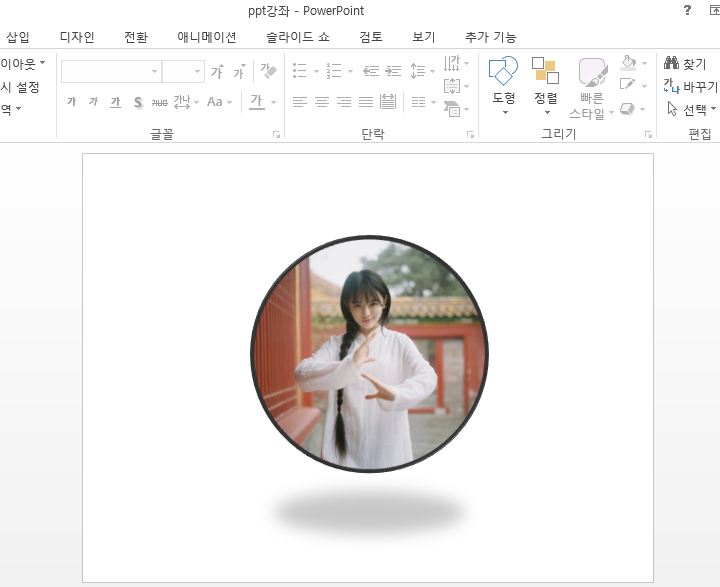Screen dimensions: 720x587
Task: Apply the font color 가 button
Action: click(257, 102)
